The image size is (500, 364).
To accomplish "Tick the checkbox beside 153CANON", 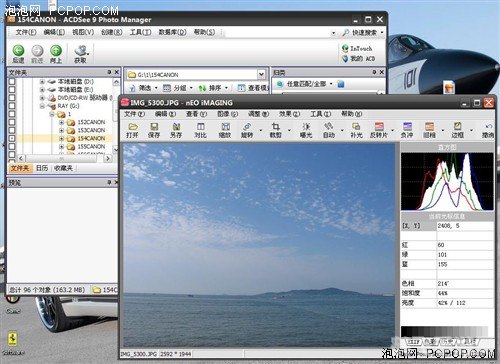I will click(x=12, y=130).
